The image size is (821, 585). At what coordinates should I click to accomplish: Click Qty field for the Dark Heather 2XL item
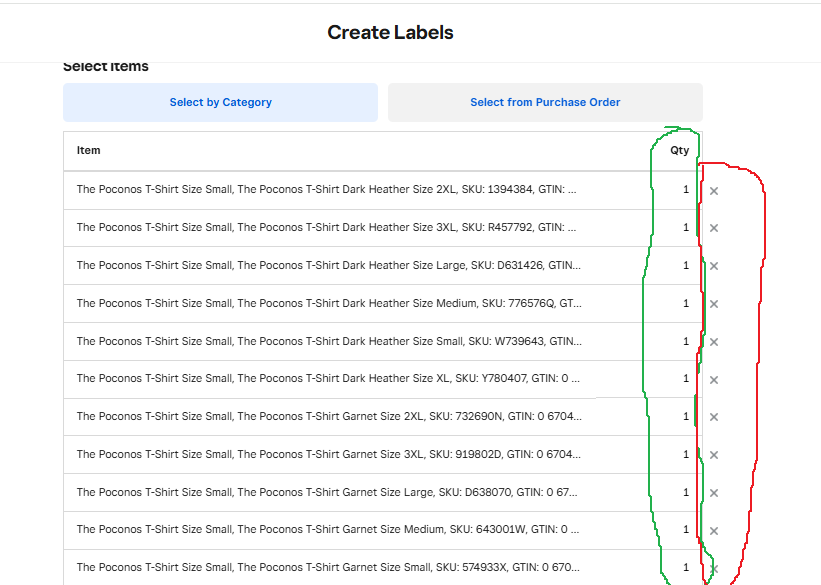[x=685, y=189]
